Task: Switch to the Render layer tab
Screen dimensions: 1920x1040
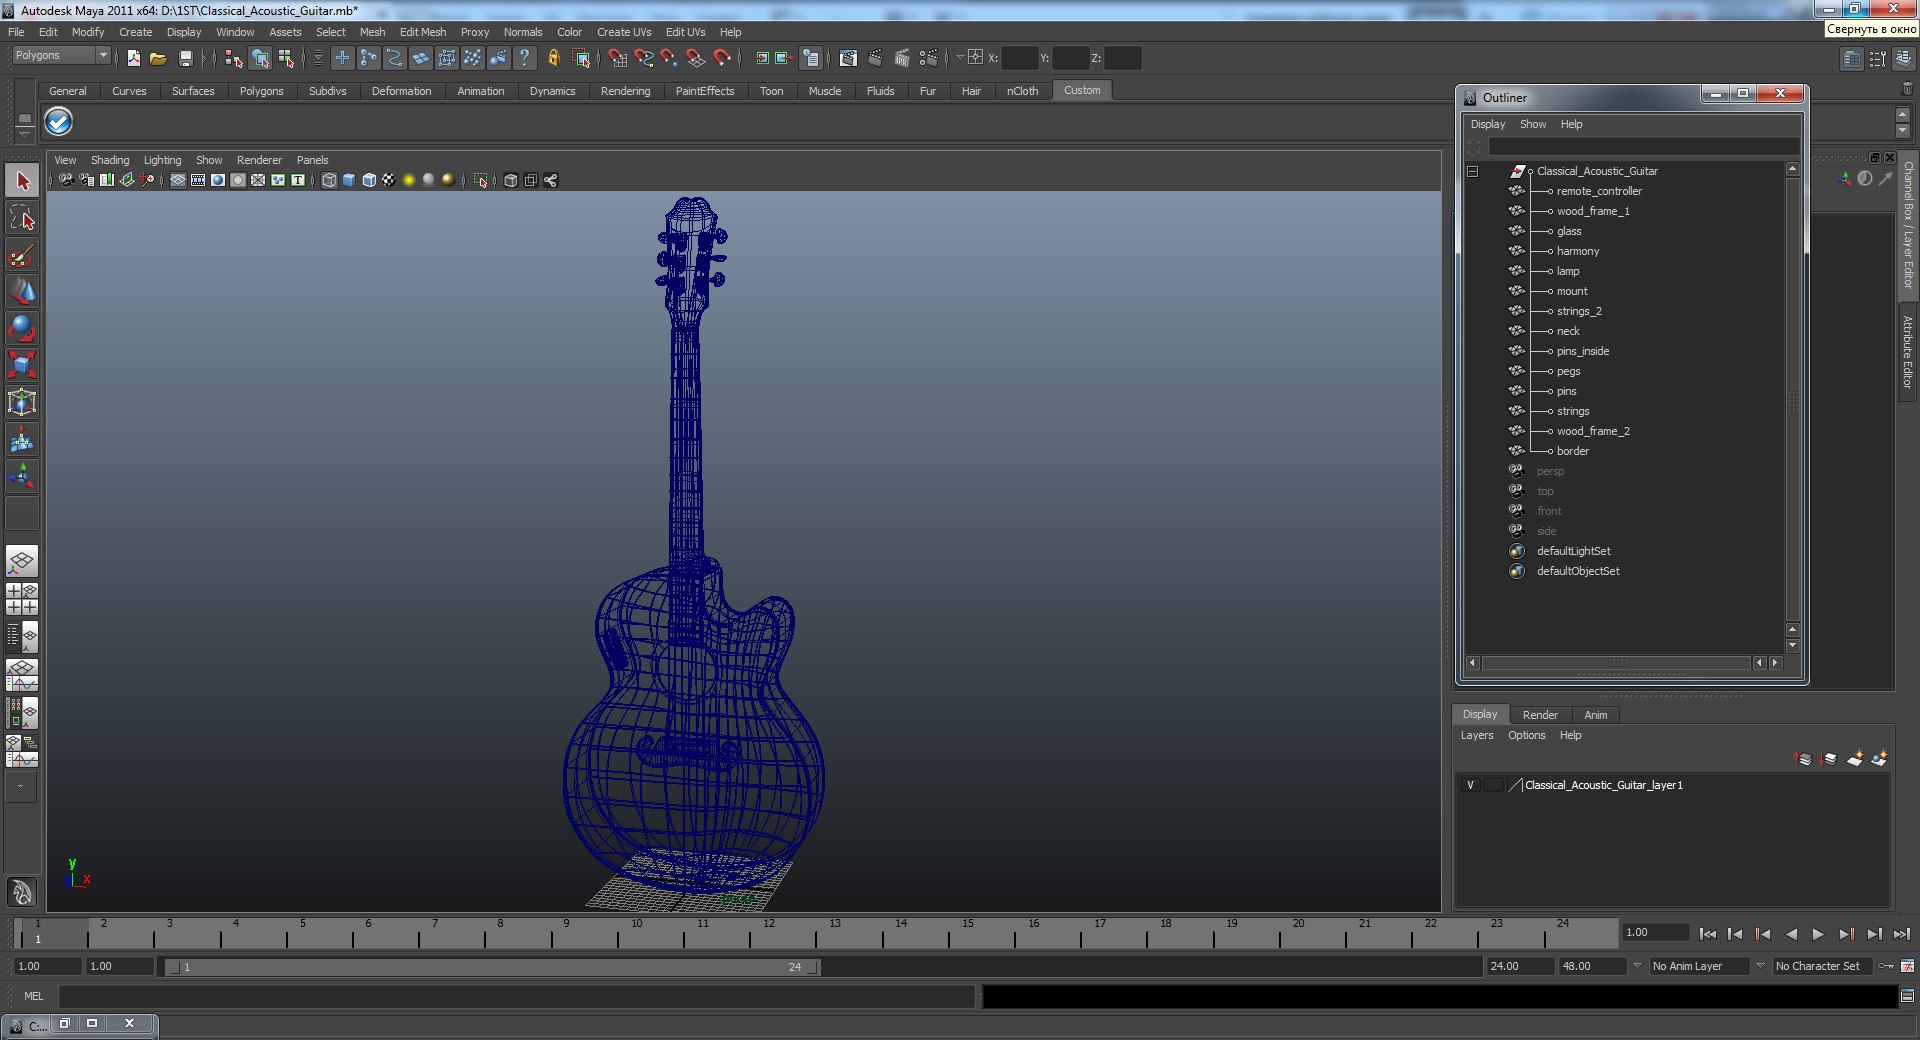Action: 1540,715
